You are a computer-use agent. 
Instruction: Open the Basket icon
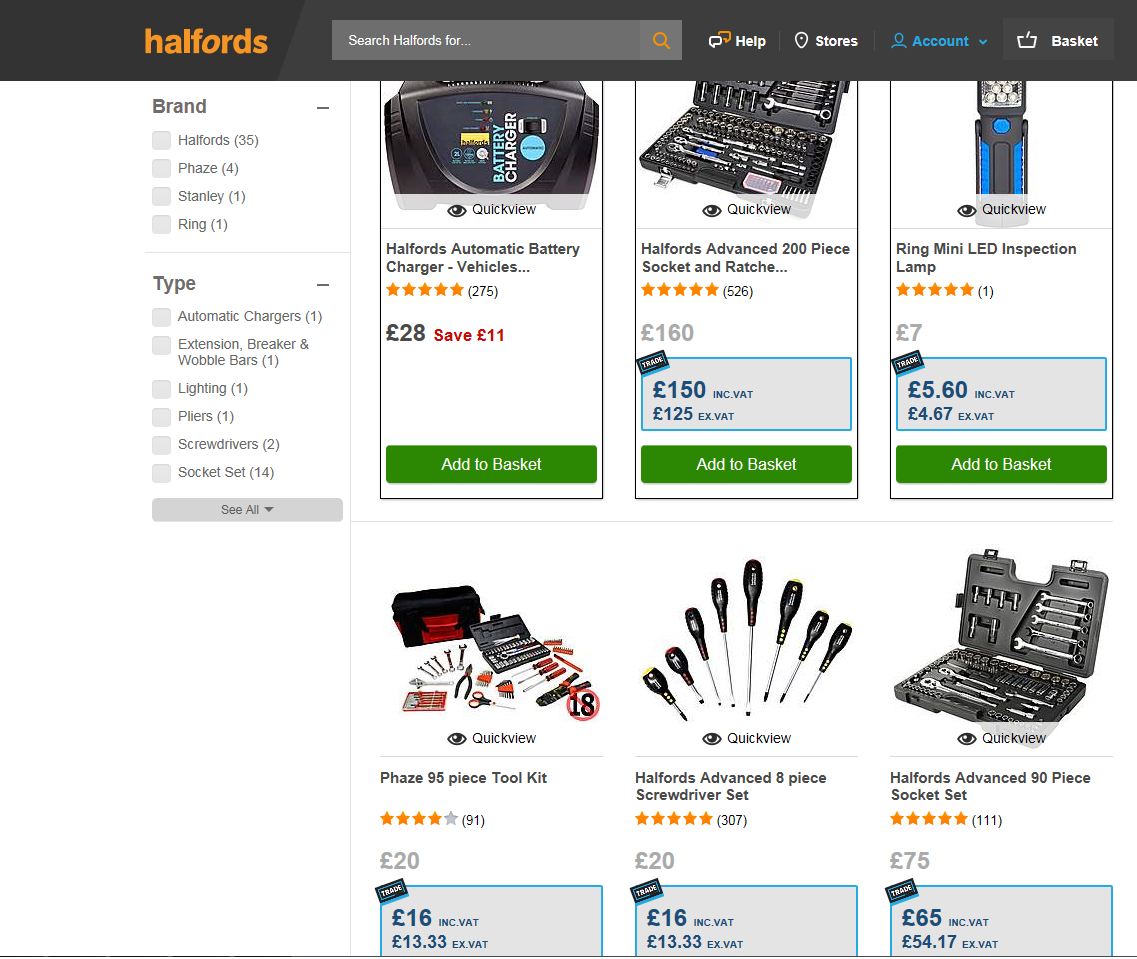[x=1027, y=40]
